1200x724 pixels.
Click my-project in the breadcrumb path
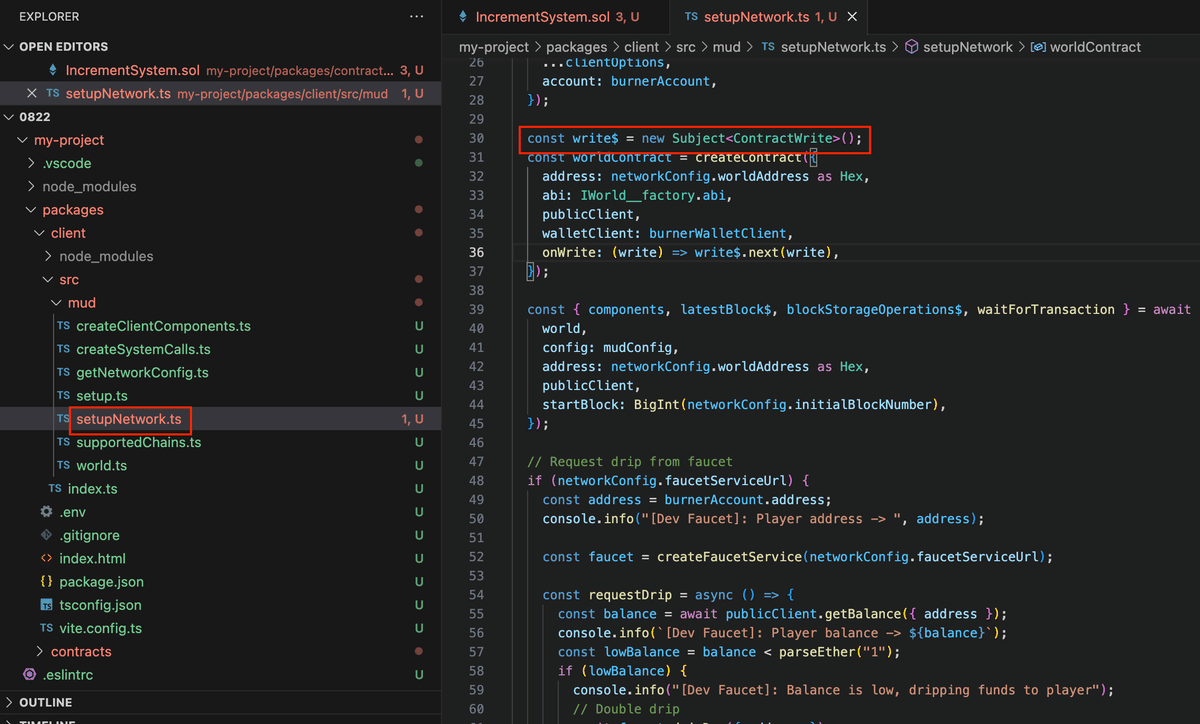(494, 47)
